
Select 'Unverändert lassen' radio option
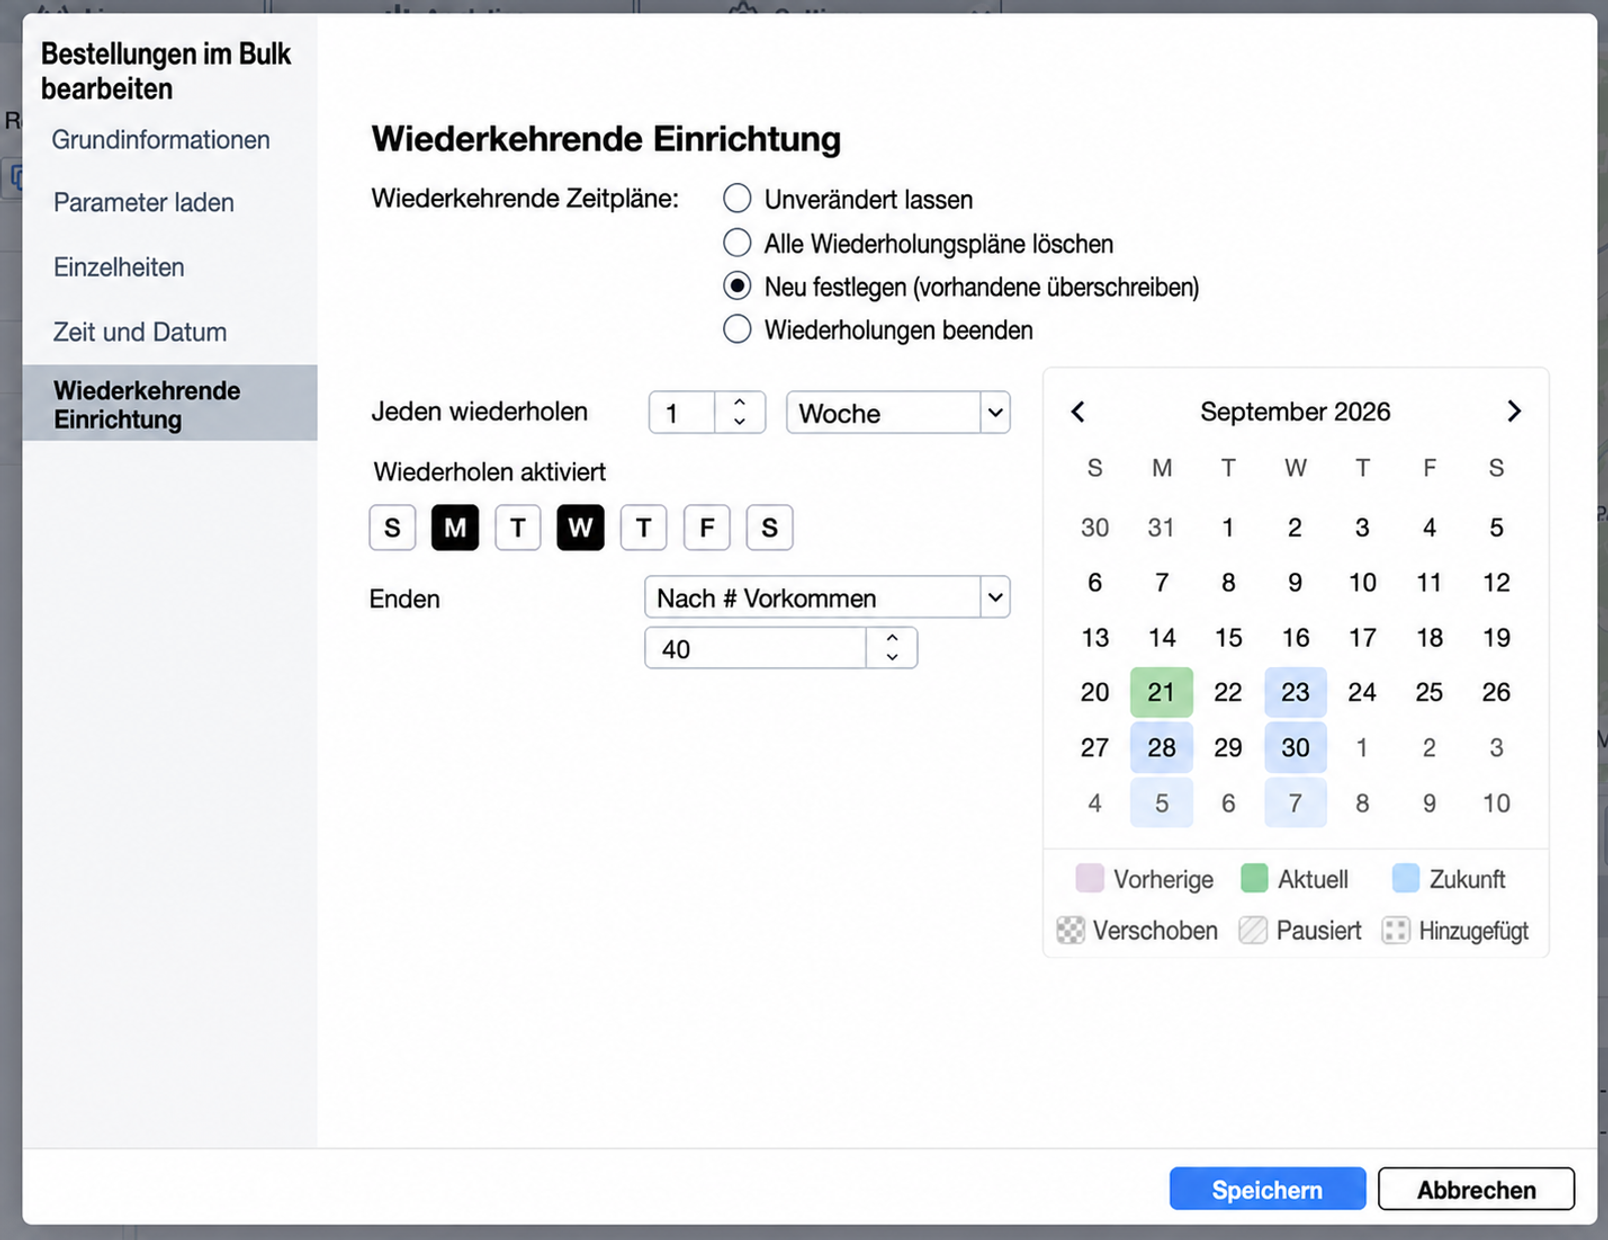click(737, 199)
